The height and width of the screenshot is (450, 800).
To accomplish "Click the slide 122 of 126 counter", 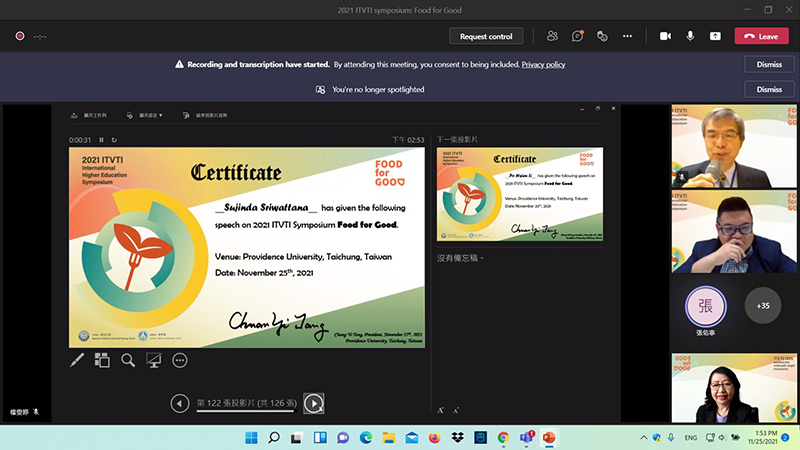I will pyautogui.click(x=246, y=403).
